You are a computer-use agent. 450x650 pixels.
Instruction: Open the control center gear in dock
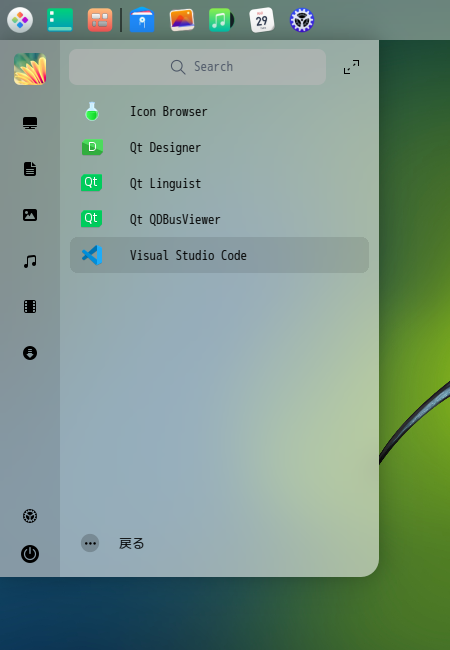coord(302,20)
